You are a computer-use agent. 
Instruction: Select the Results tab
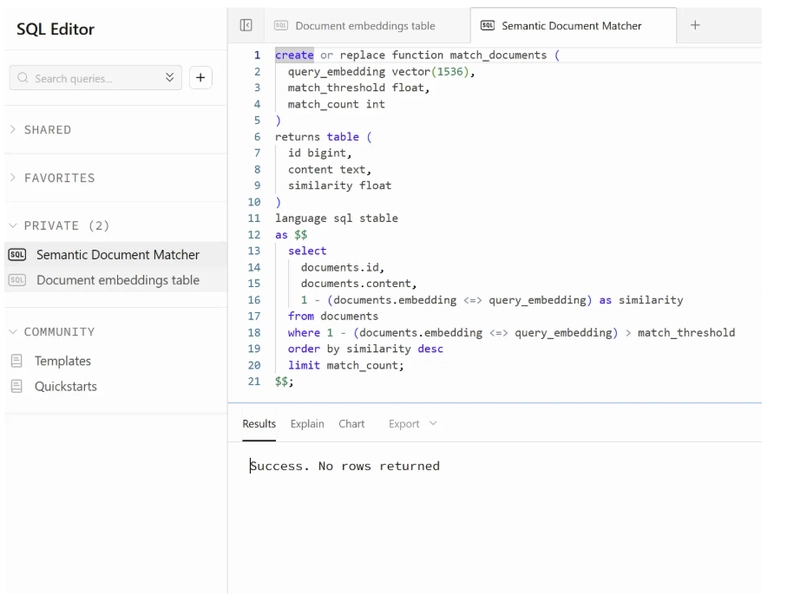click(x=259, y=424)
